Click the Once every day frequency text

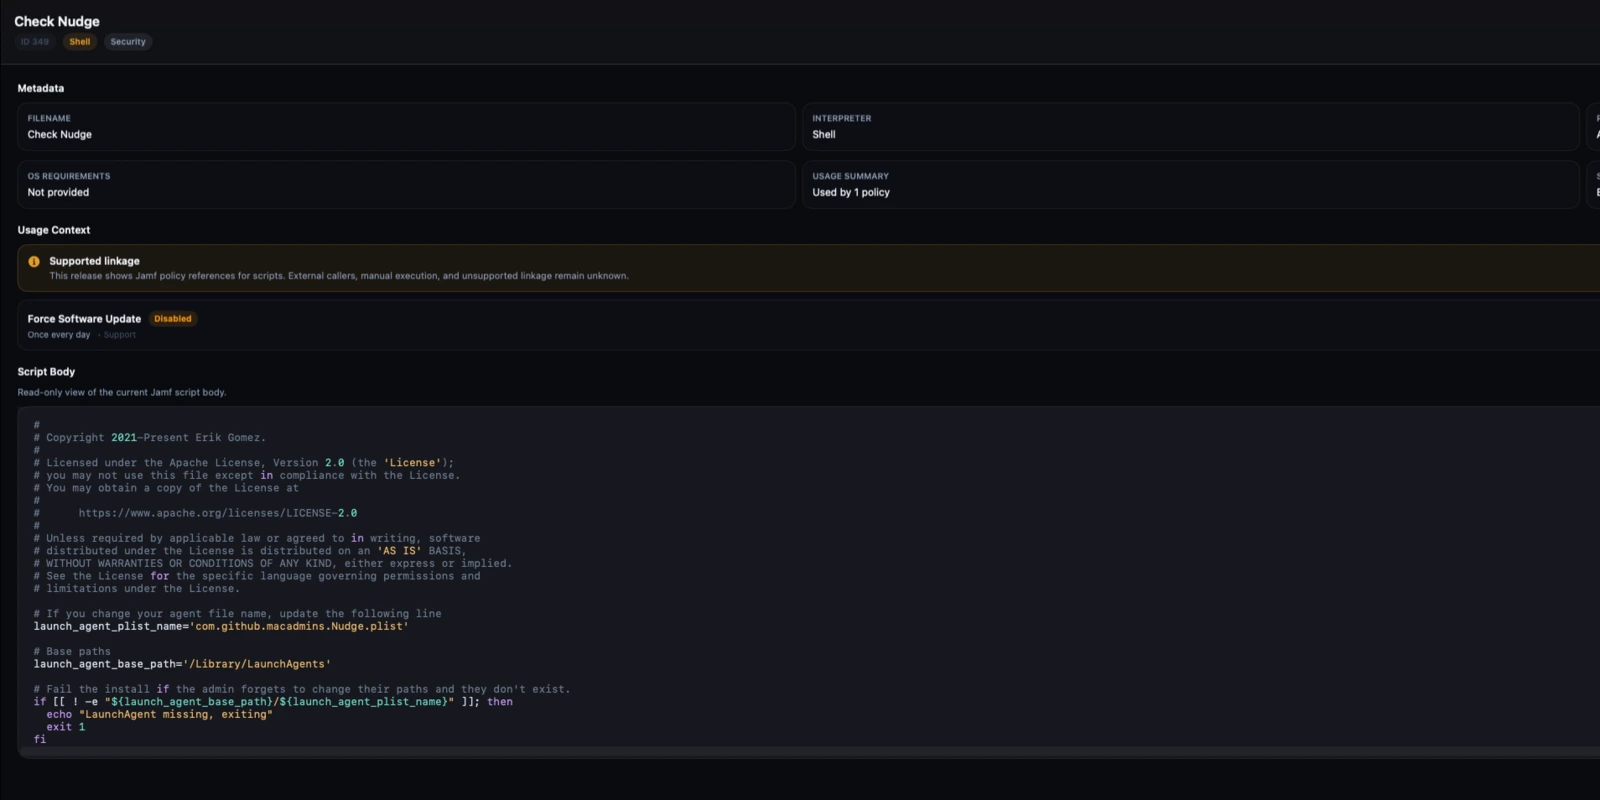coord(59,335)
